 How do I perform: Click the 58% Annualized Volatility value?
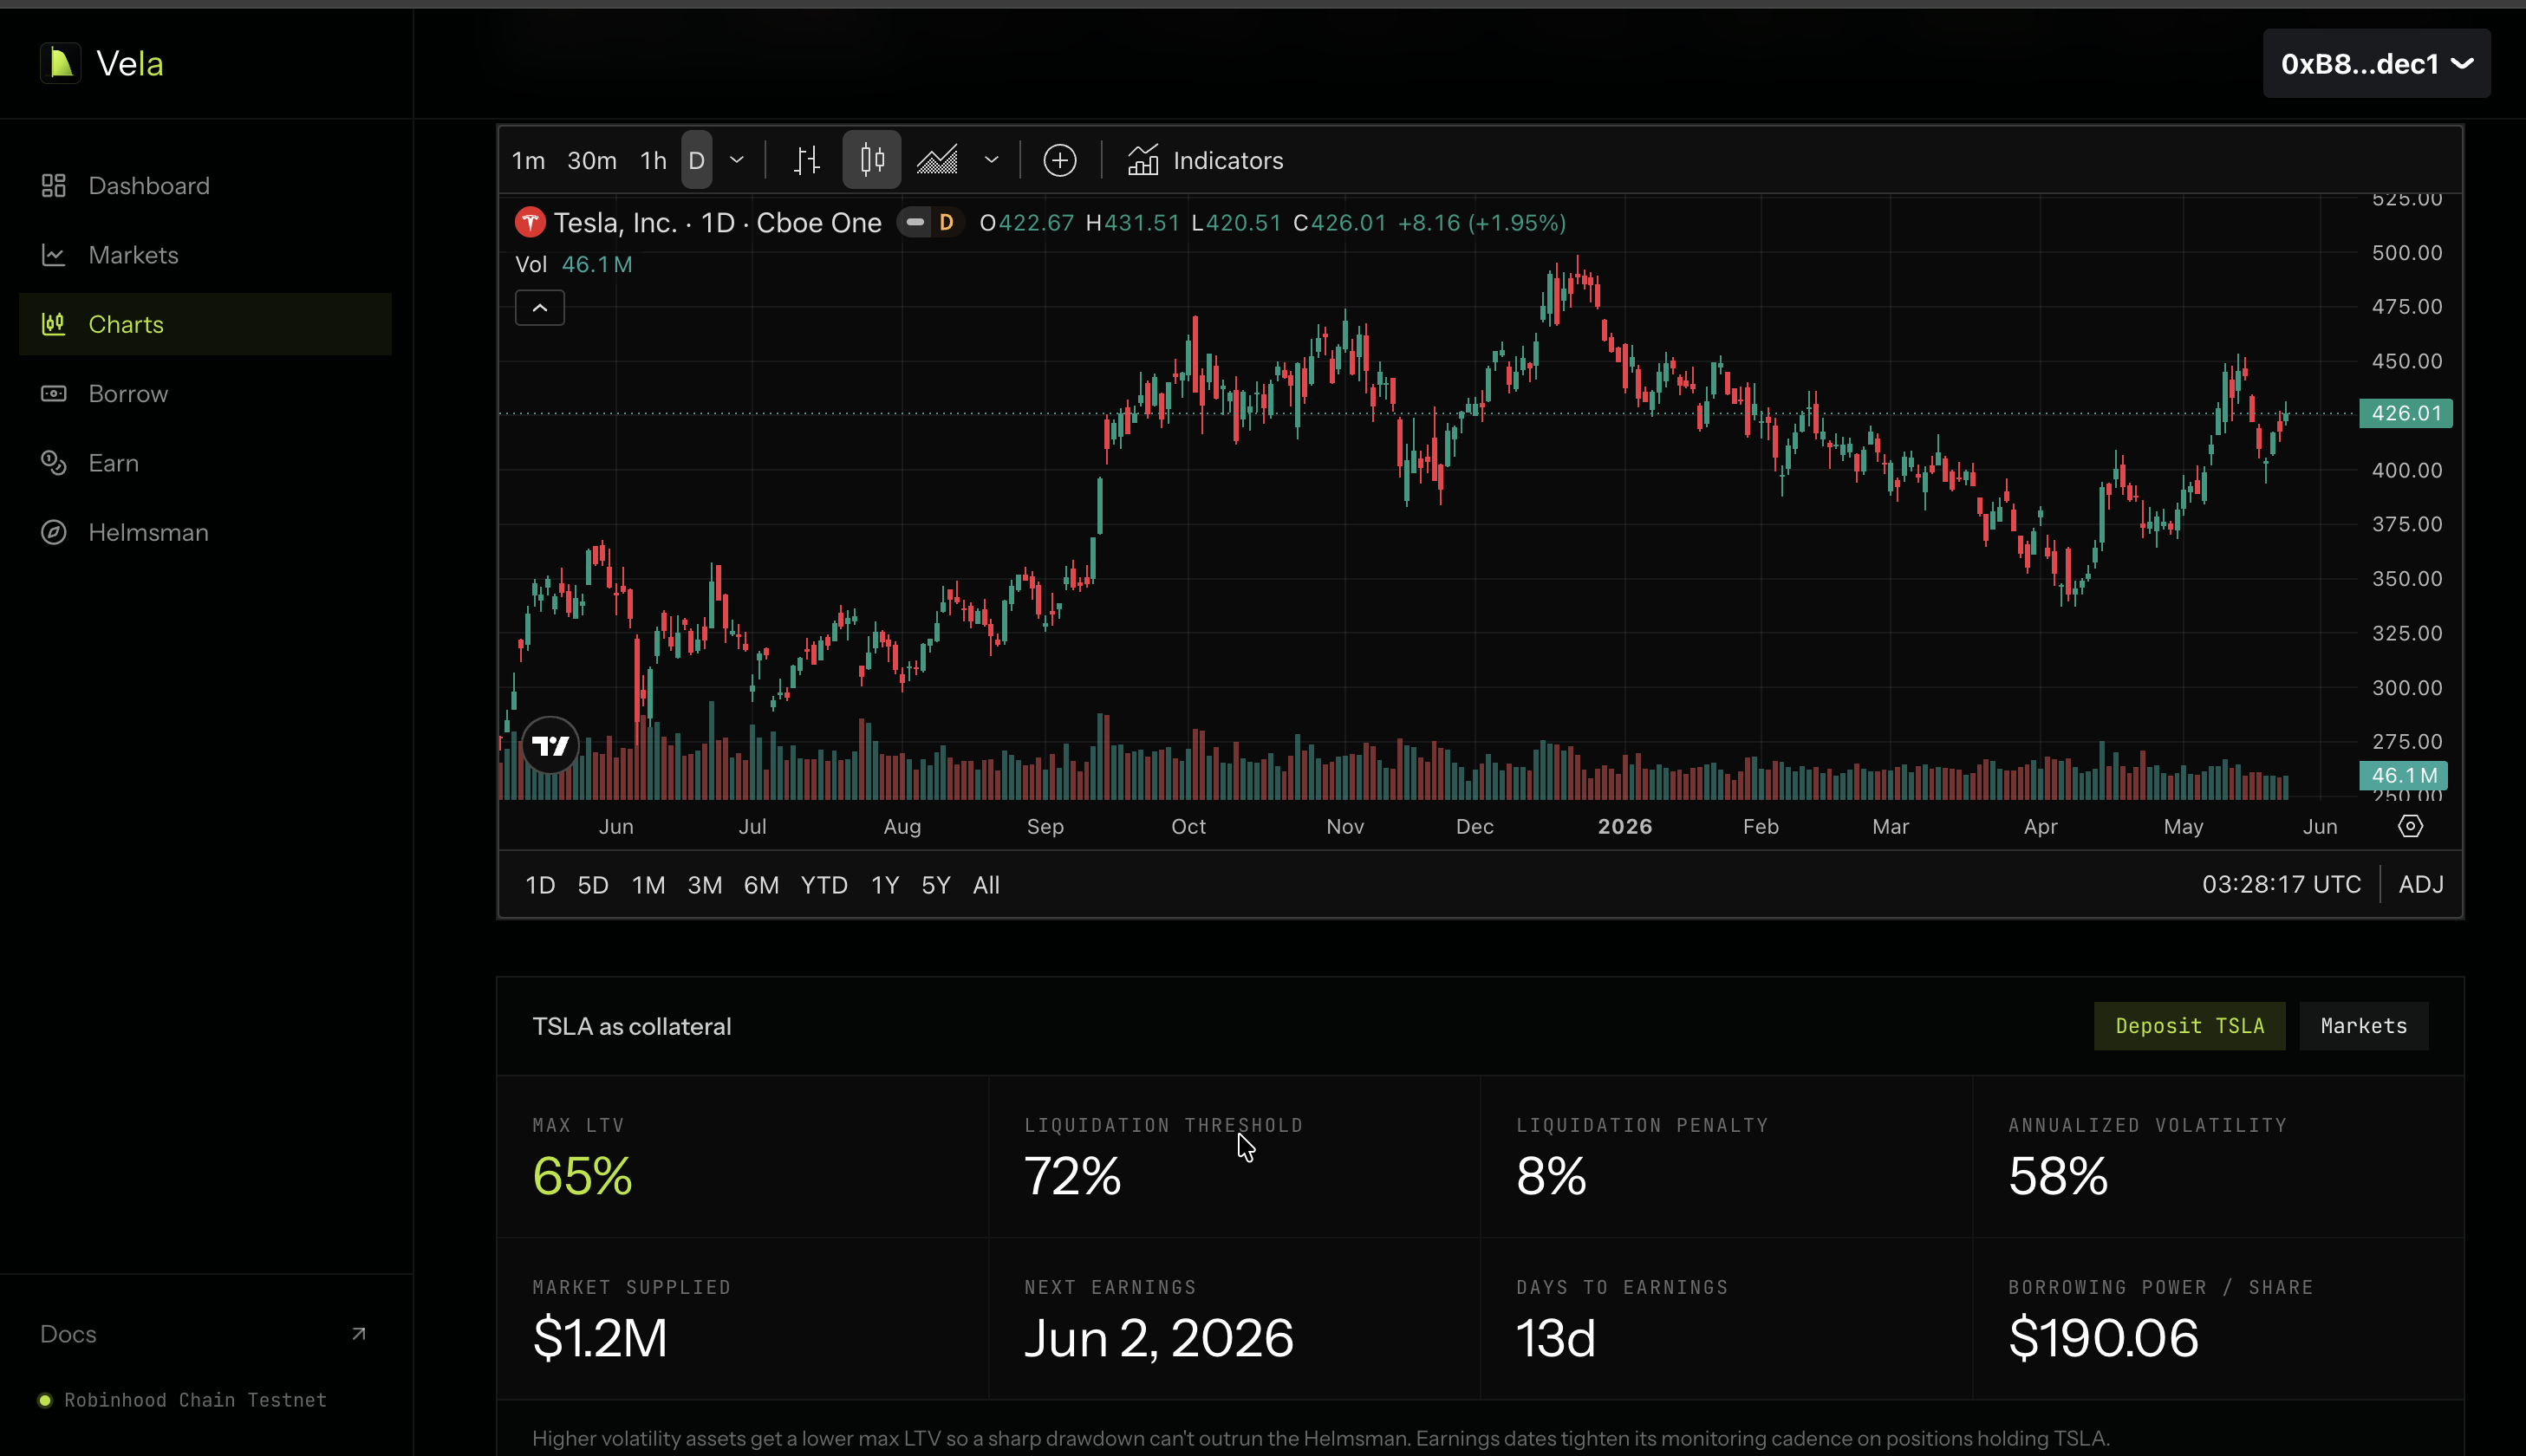2059,1176
